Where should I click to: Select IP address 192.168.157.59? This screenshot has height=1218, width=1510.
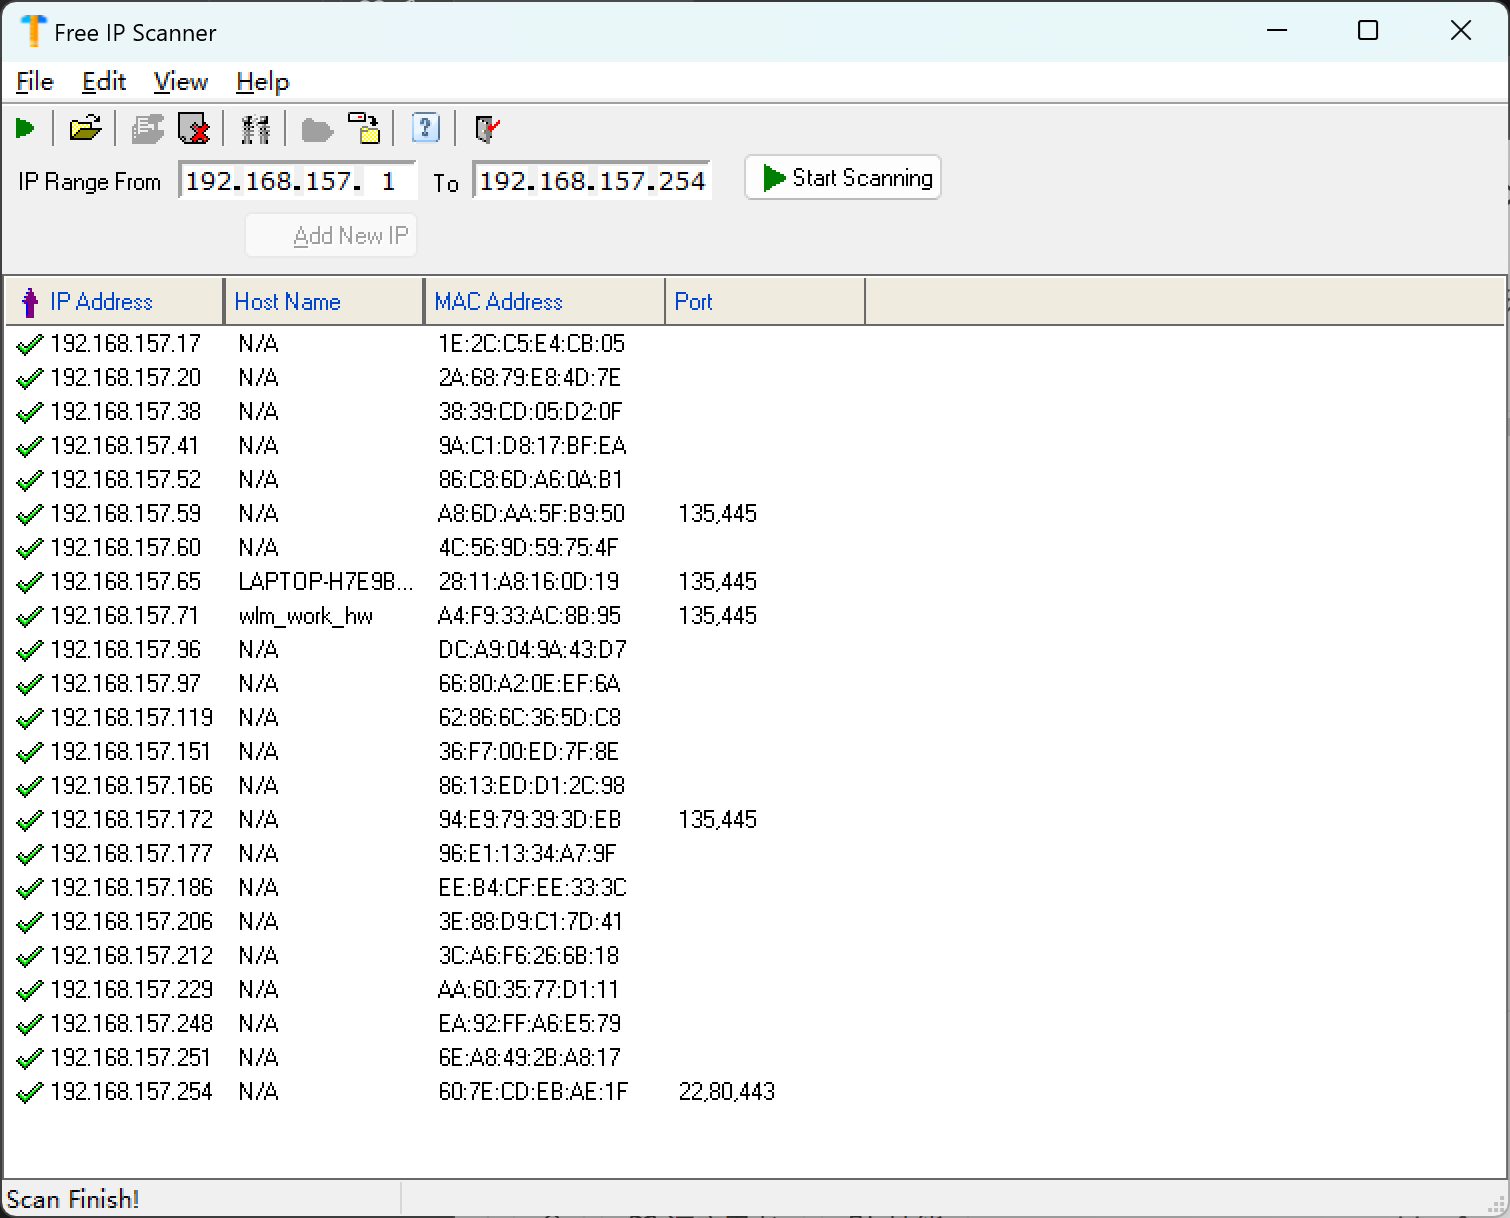pyautogui.click(x=126, y=513)
